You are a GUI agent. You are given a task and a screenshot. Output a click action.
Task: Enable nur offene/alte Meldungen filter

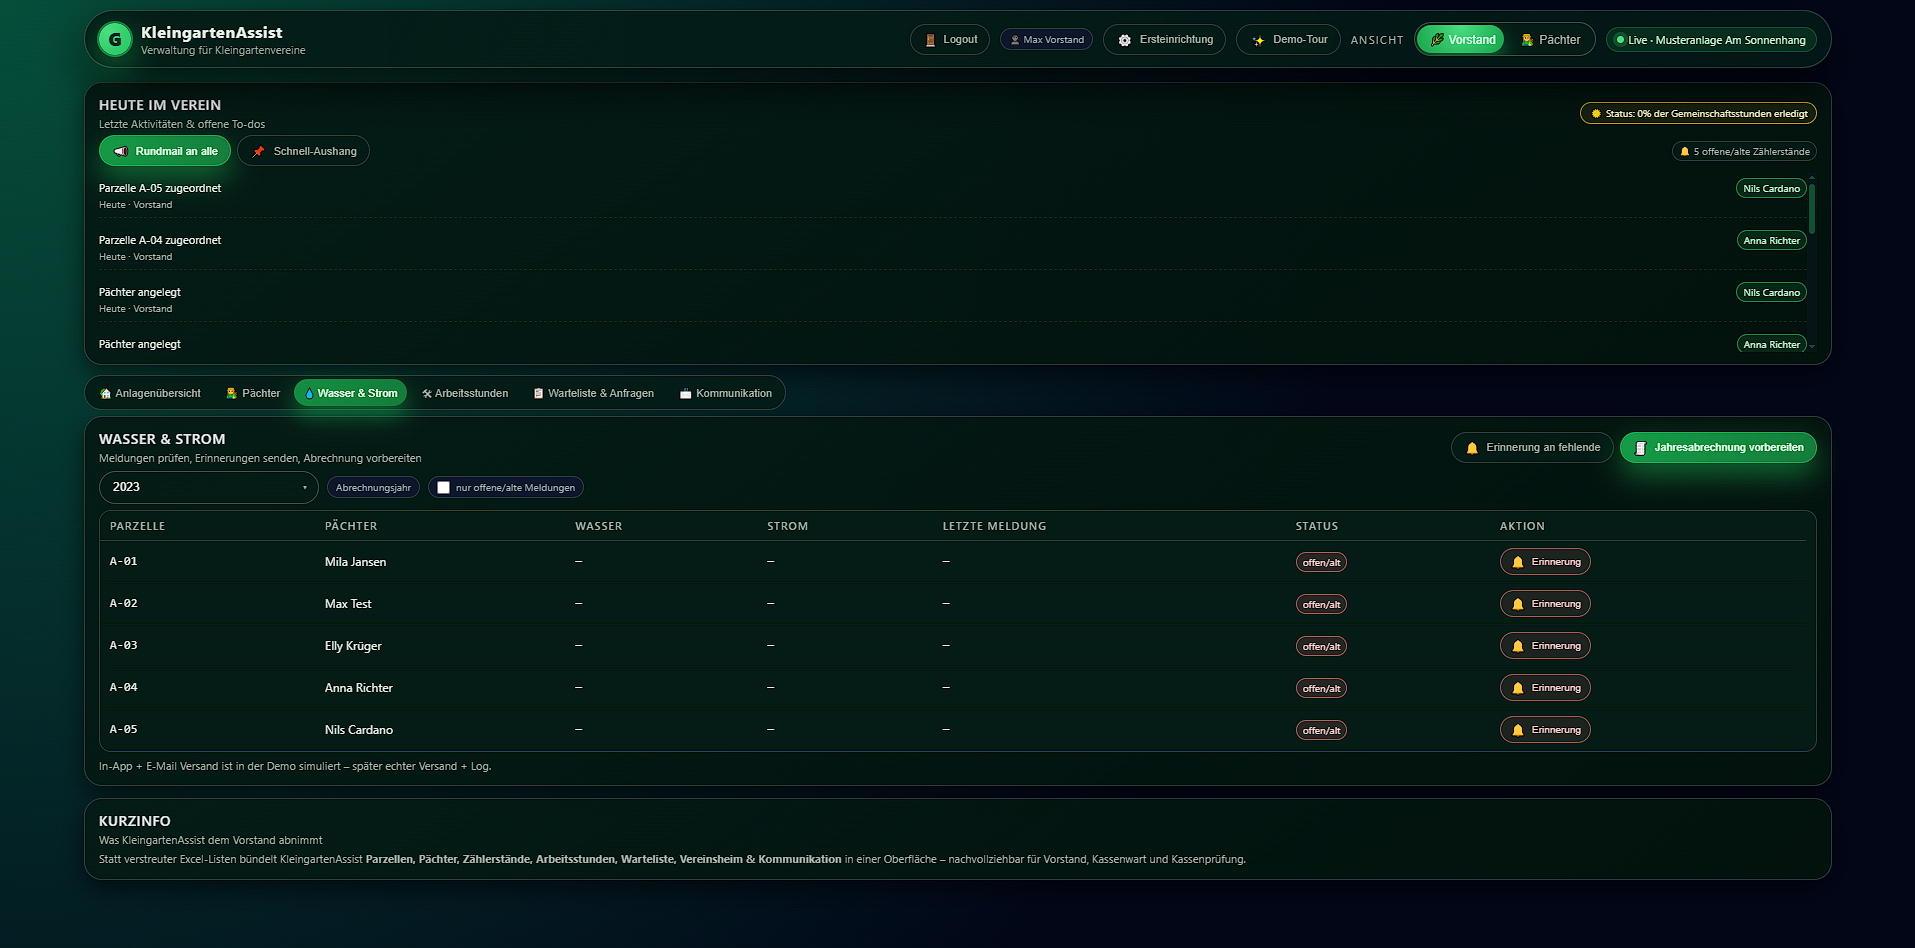(x=443, y=487)
